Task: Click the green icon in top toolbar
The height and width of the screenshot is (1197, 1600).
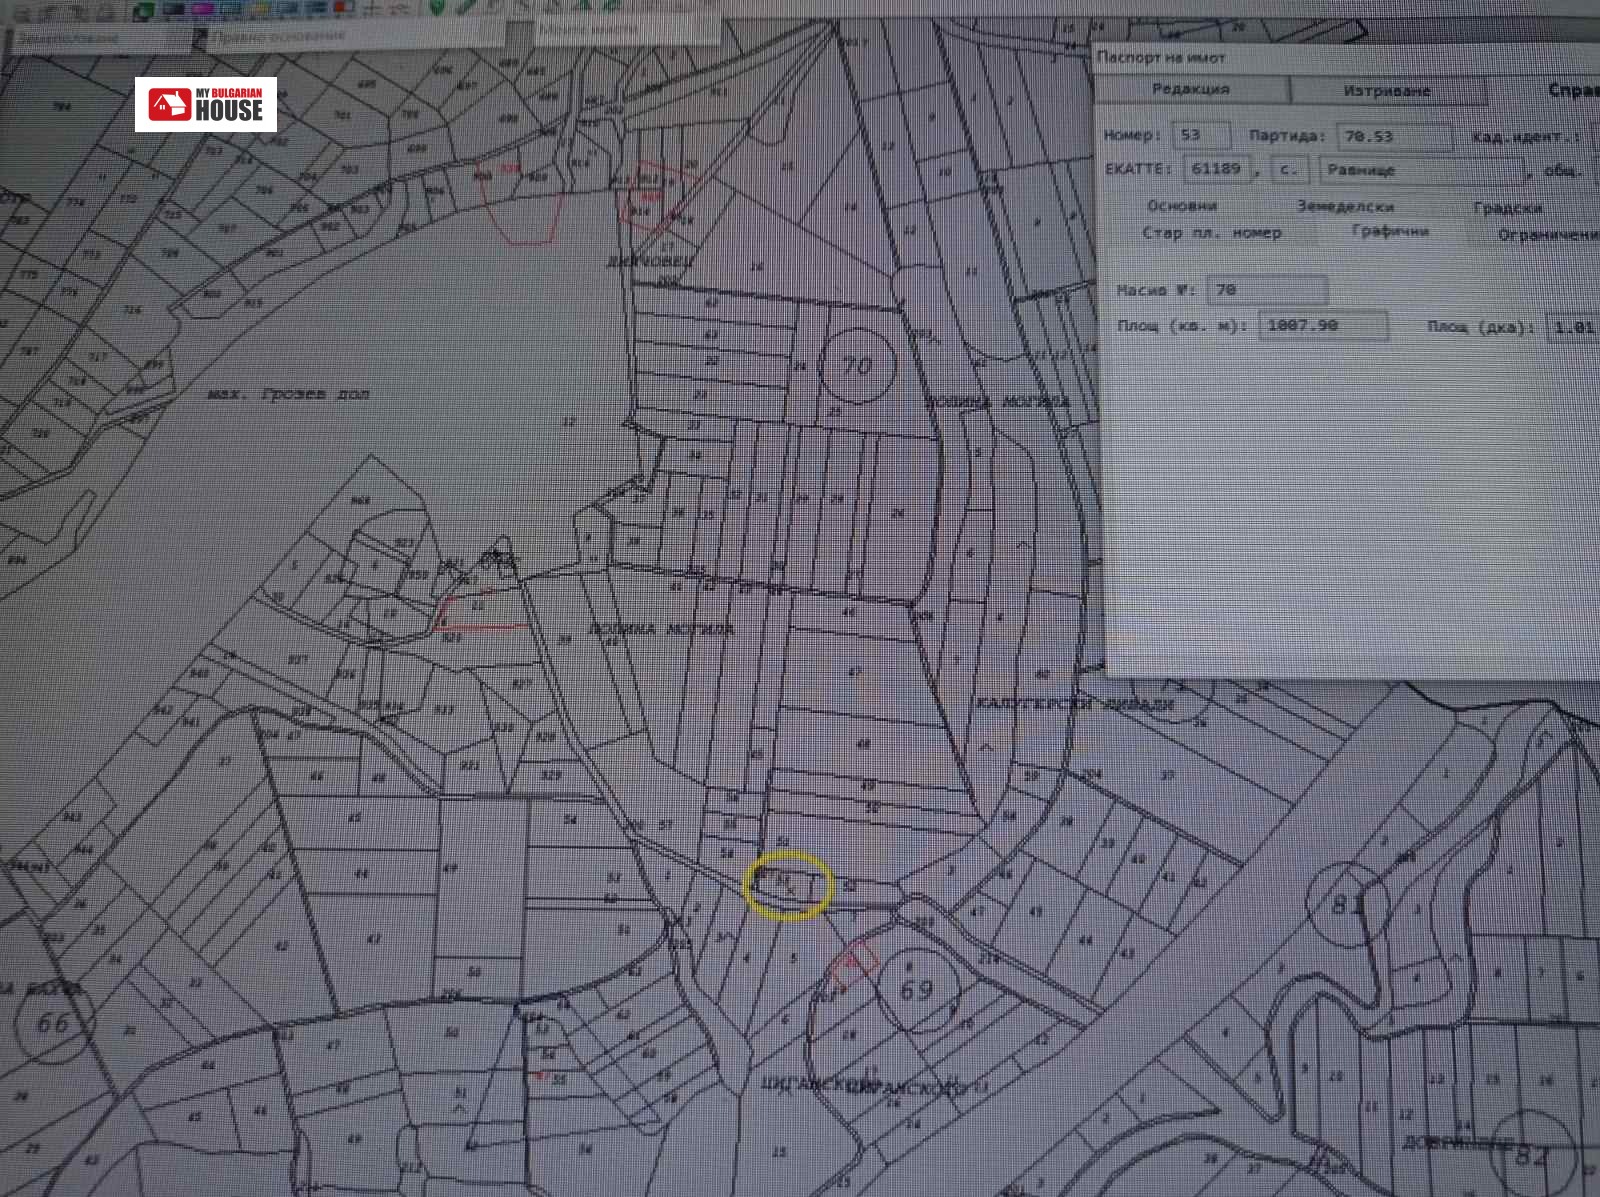Action: (x=145, y=10)
